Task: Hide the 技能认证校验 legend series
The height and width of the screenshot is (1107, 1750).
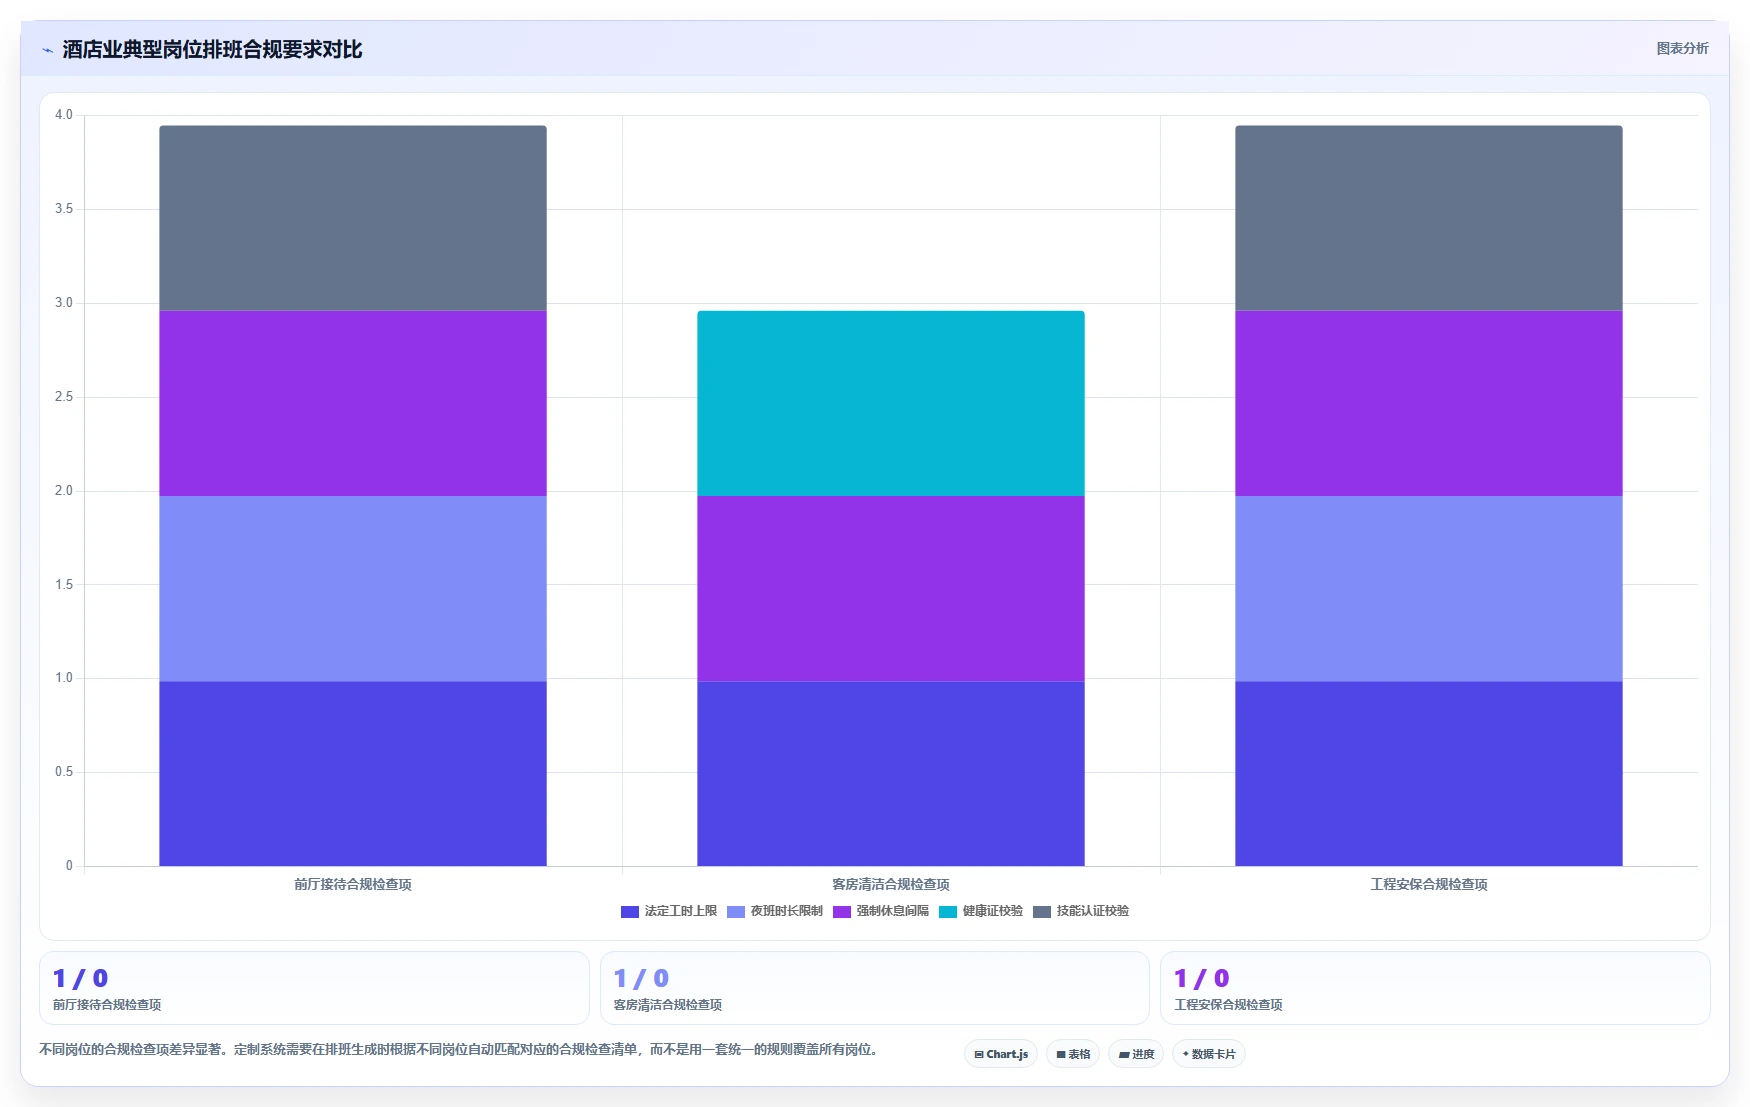Action: coord(1081,911)
